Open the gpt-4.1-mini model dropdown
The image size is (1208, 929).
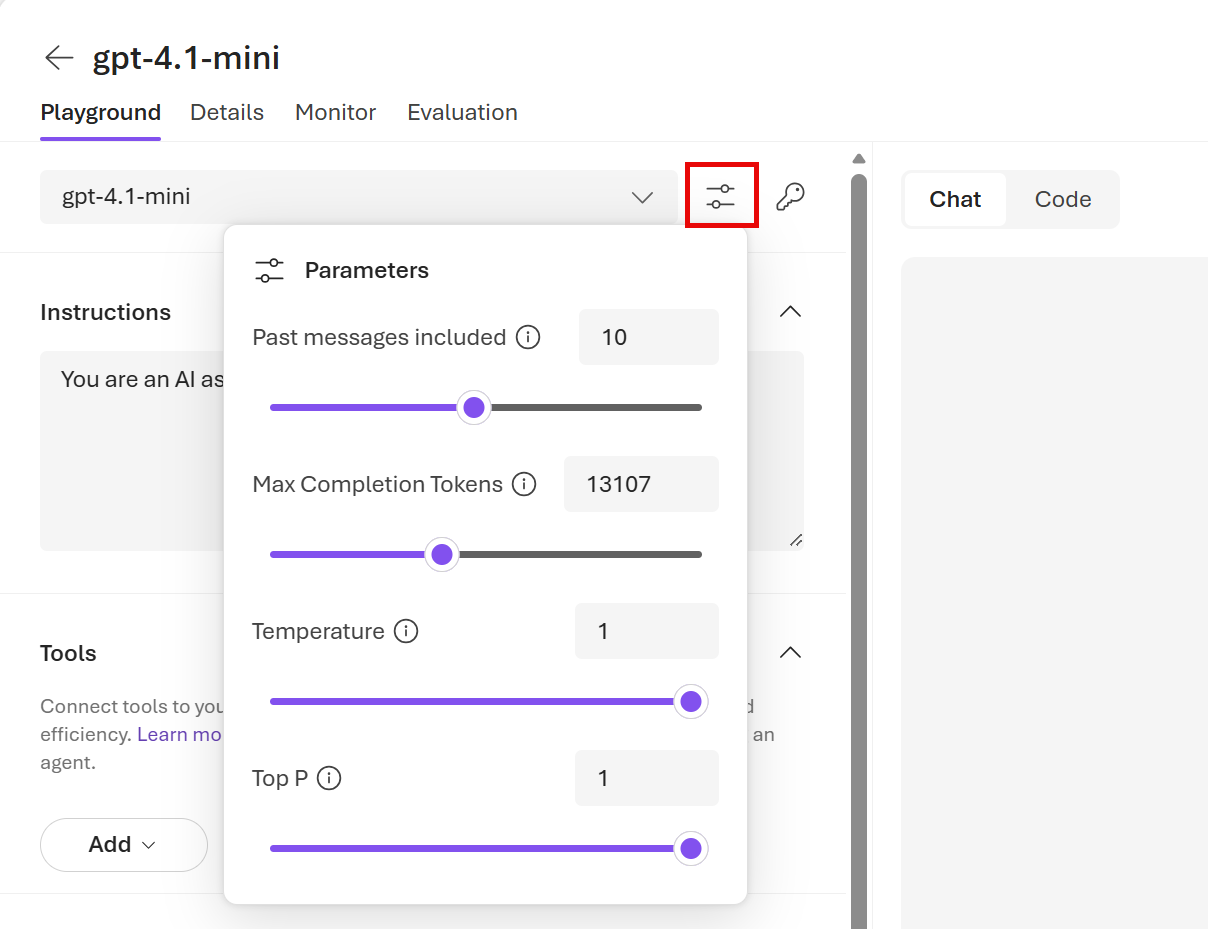click(x=641, y=197)
